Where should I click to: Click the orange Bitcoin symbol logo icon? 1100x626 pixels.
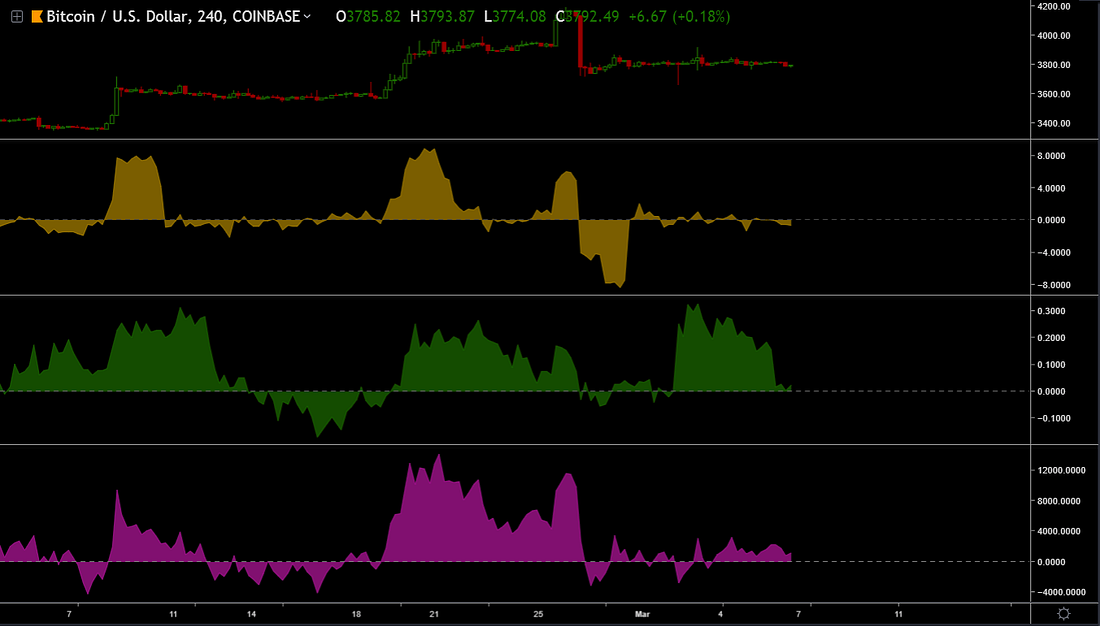[x=37, y=15]
